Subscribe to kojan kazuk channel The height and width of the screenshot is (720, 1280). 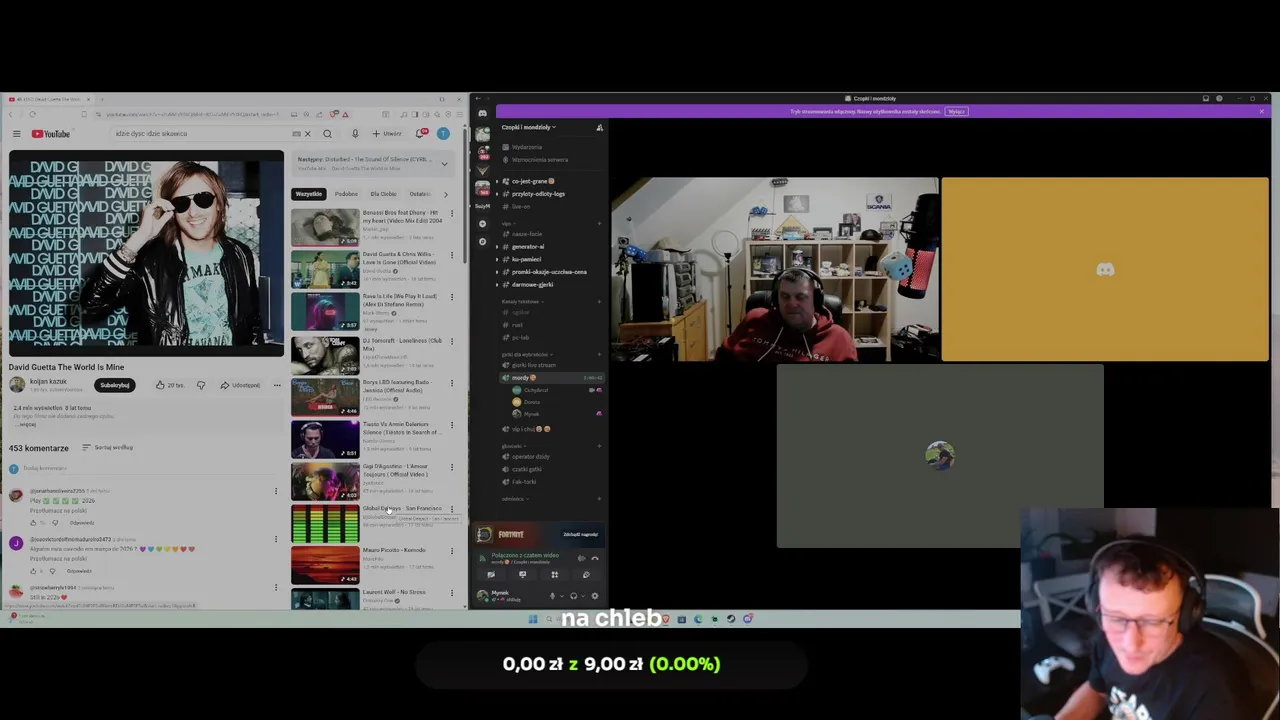coord(115,385)
